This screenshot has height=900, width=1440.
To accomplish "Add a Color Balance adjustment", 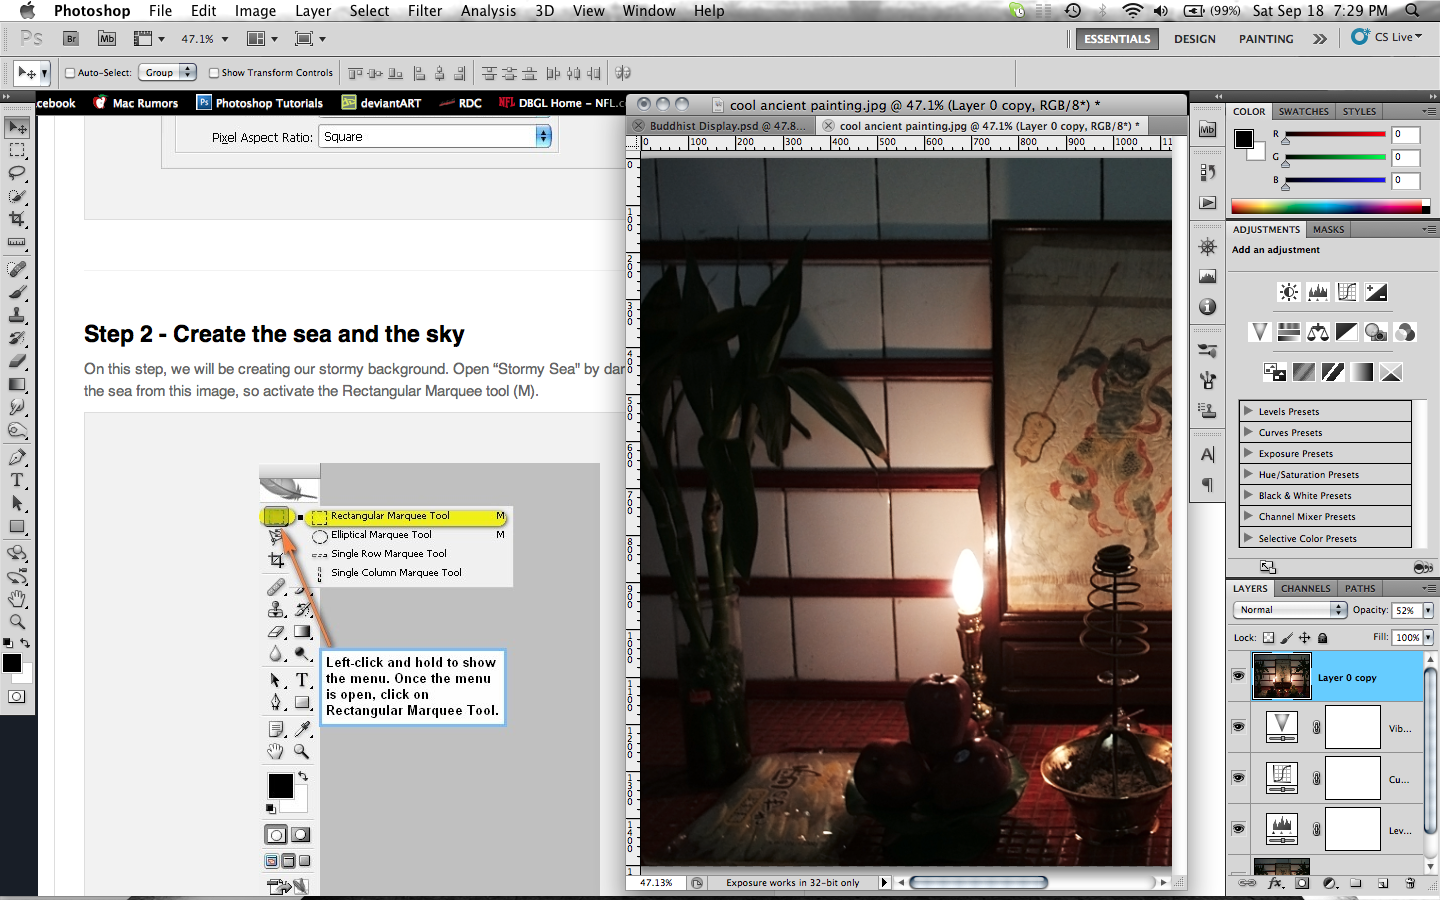I will (x=1318, y=332).
